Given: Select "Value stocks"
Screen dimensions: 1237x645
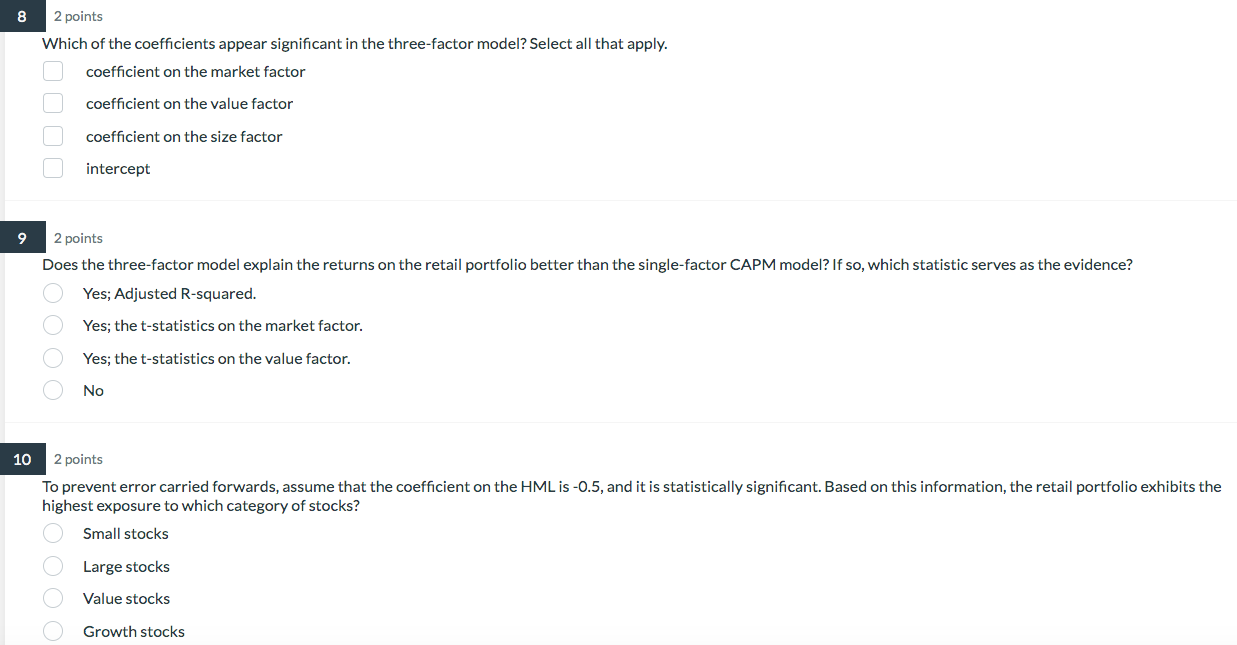Looking at the screenshot, I should pos(52,597).
